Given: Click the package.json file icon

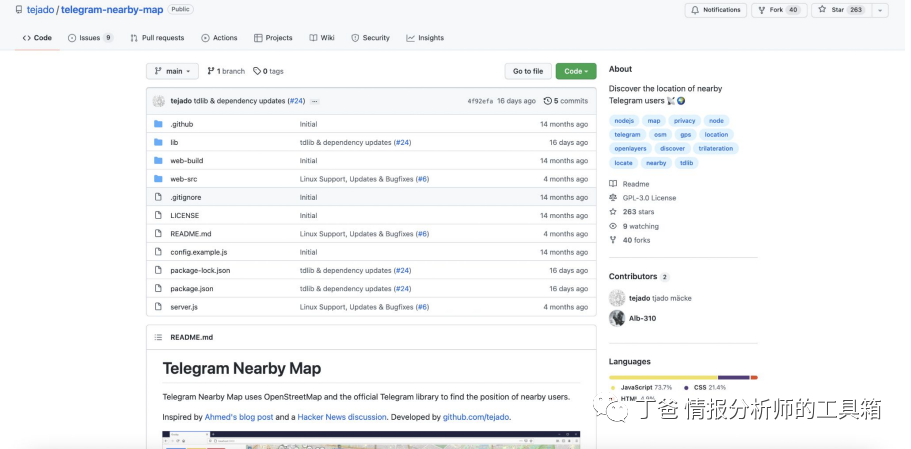Looking at the screenshot, I should (158, 289).
